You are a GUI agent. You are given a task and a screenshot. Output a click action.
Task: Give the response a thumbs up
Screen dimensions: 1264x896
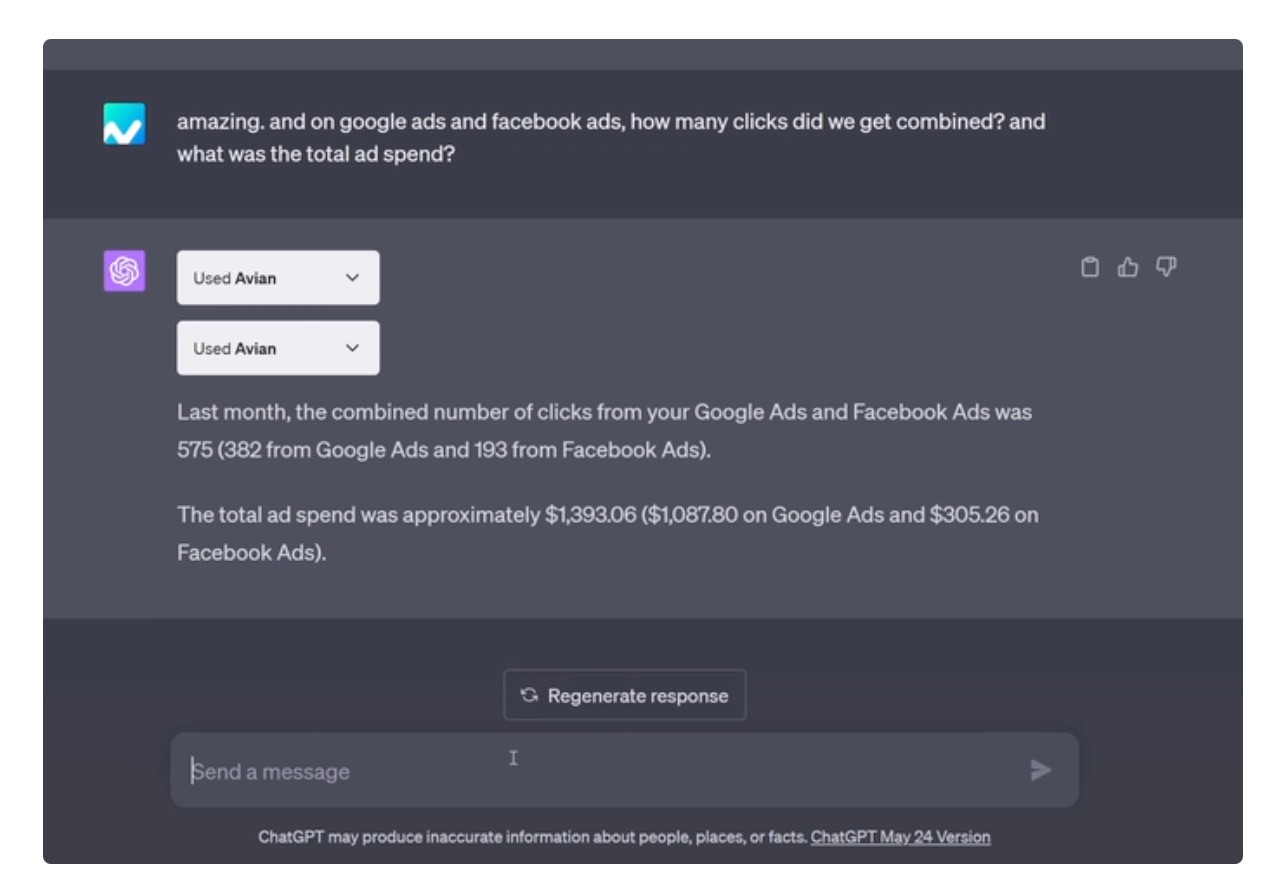coord(1128,267)
